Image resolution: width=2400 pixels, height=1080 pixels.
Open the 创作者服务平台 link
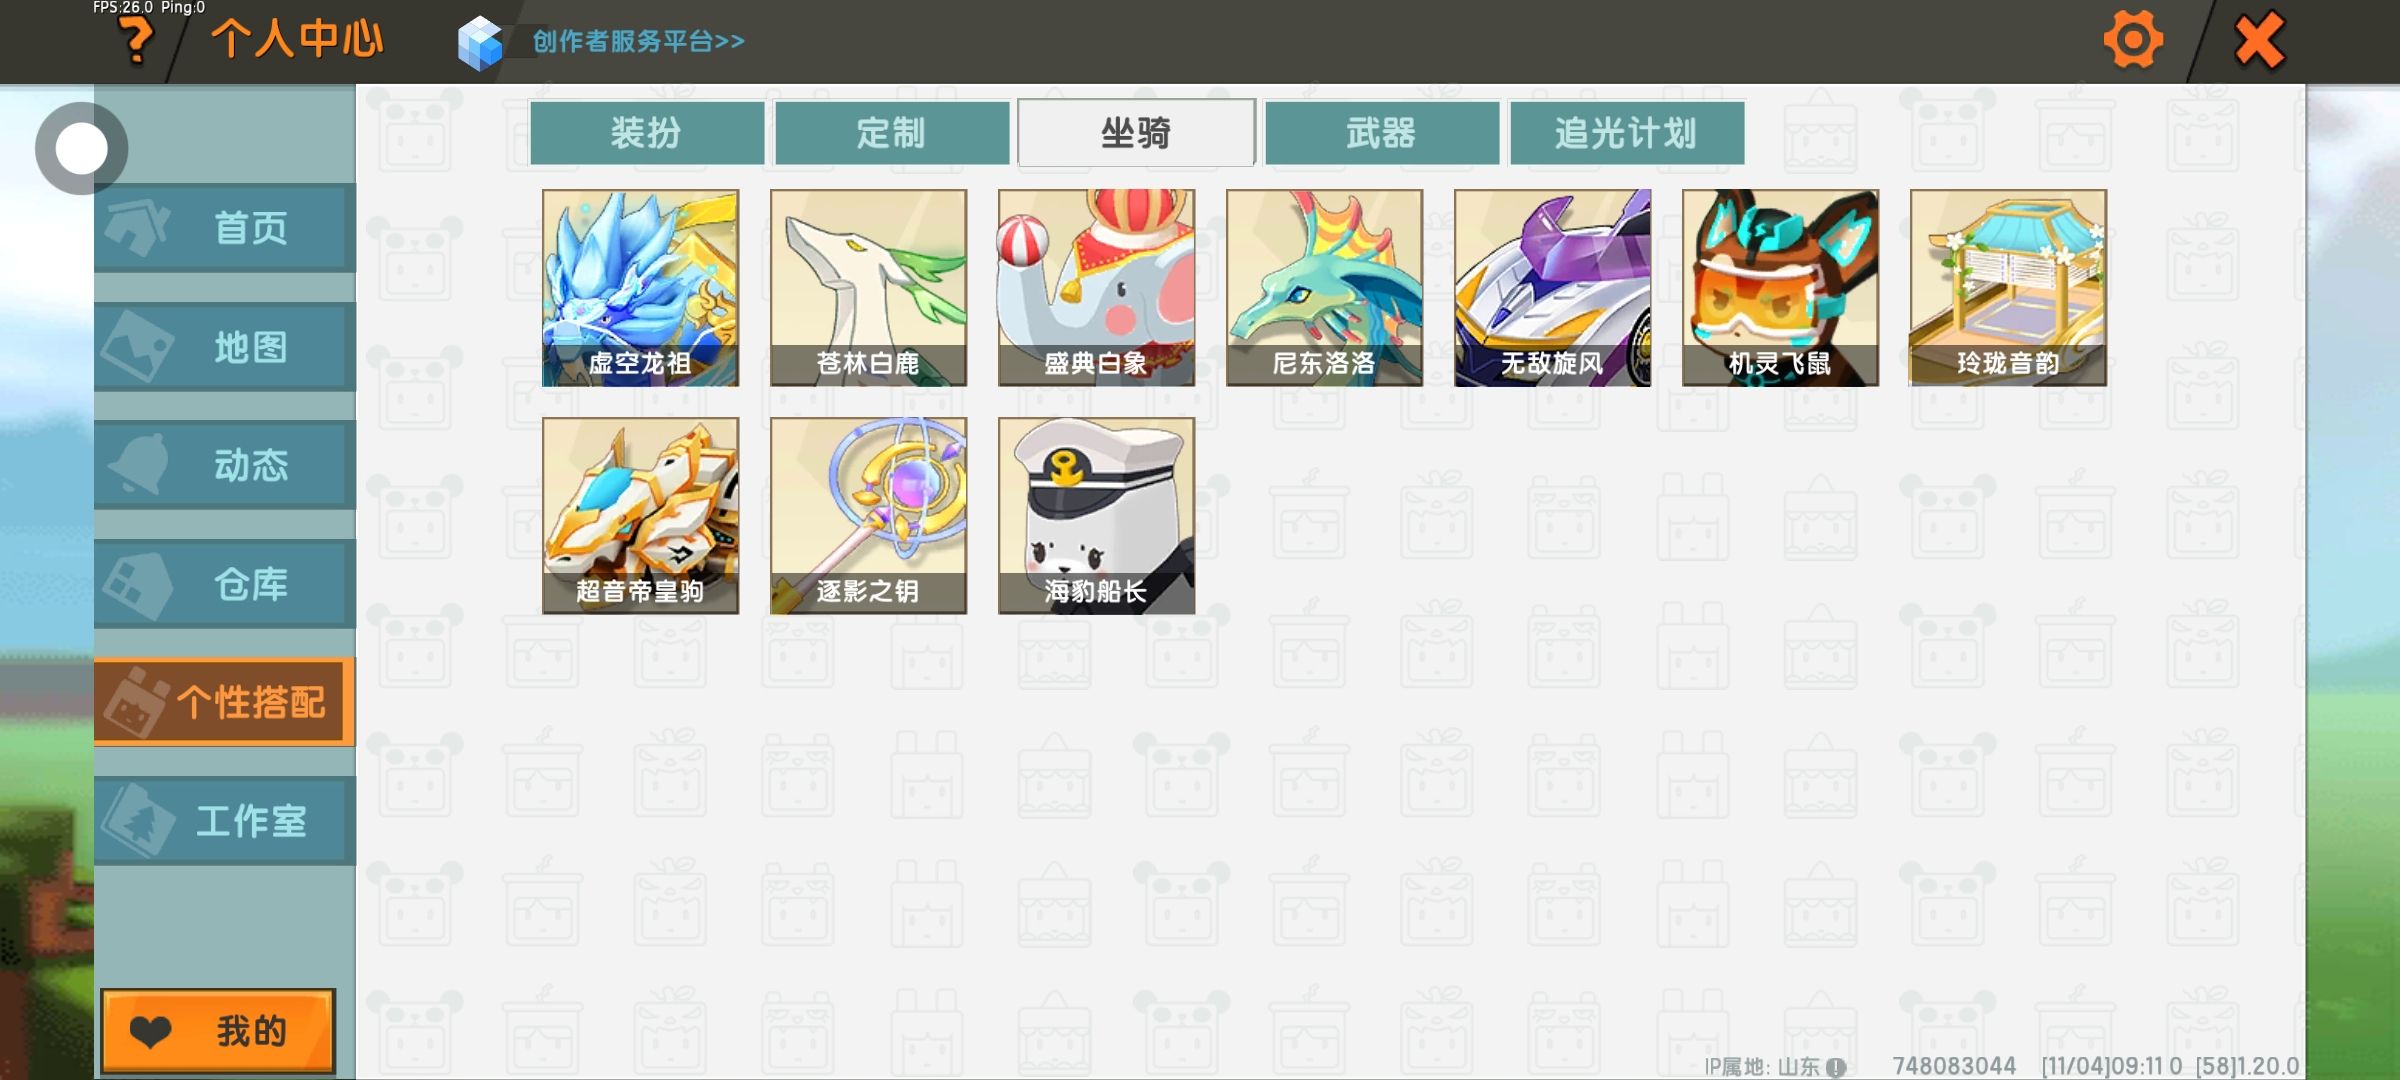638,41
